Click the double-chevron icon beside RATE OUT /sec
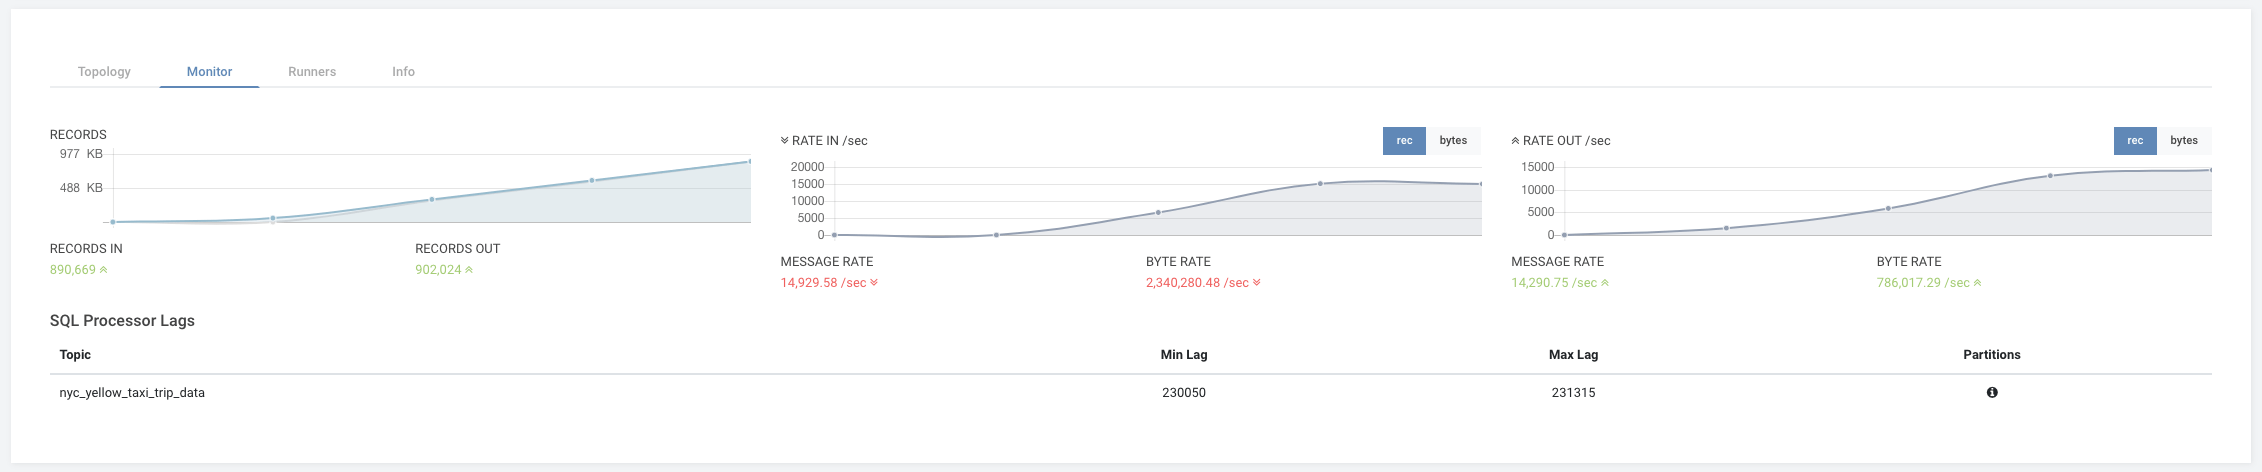The image size is (2262, 472). pos(1515,141)
